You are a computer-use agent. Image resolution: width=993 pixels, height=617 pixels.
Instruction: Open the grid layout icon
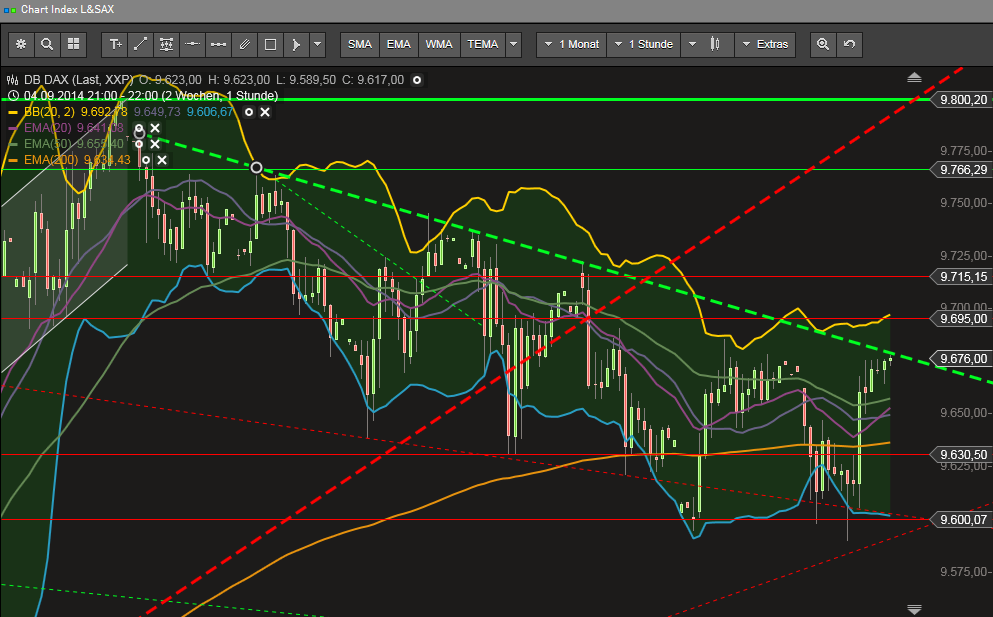pos(73,44)
